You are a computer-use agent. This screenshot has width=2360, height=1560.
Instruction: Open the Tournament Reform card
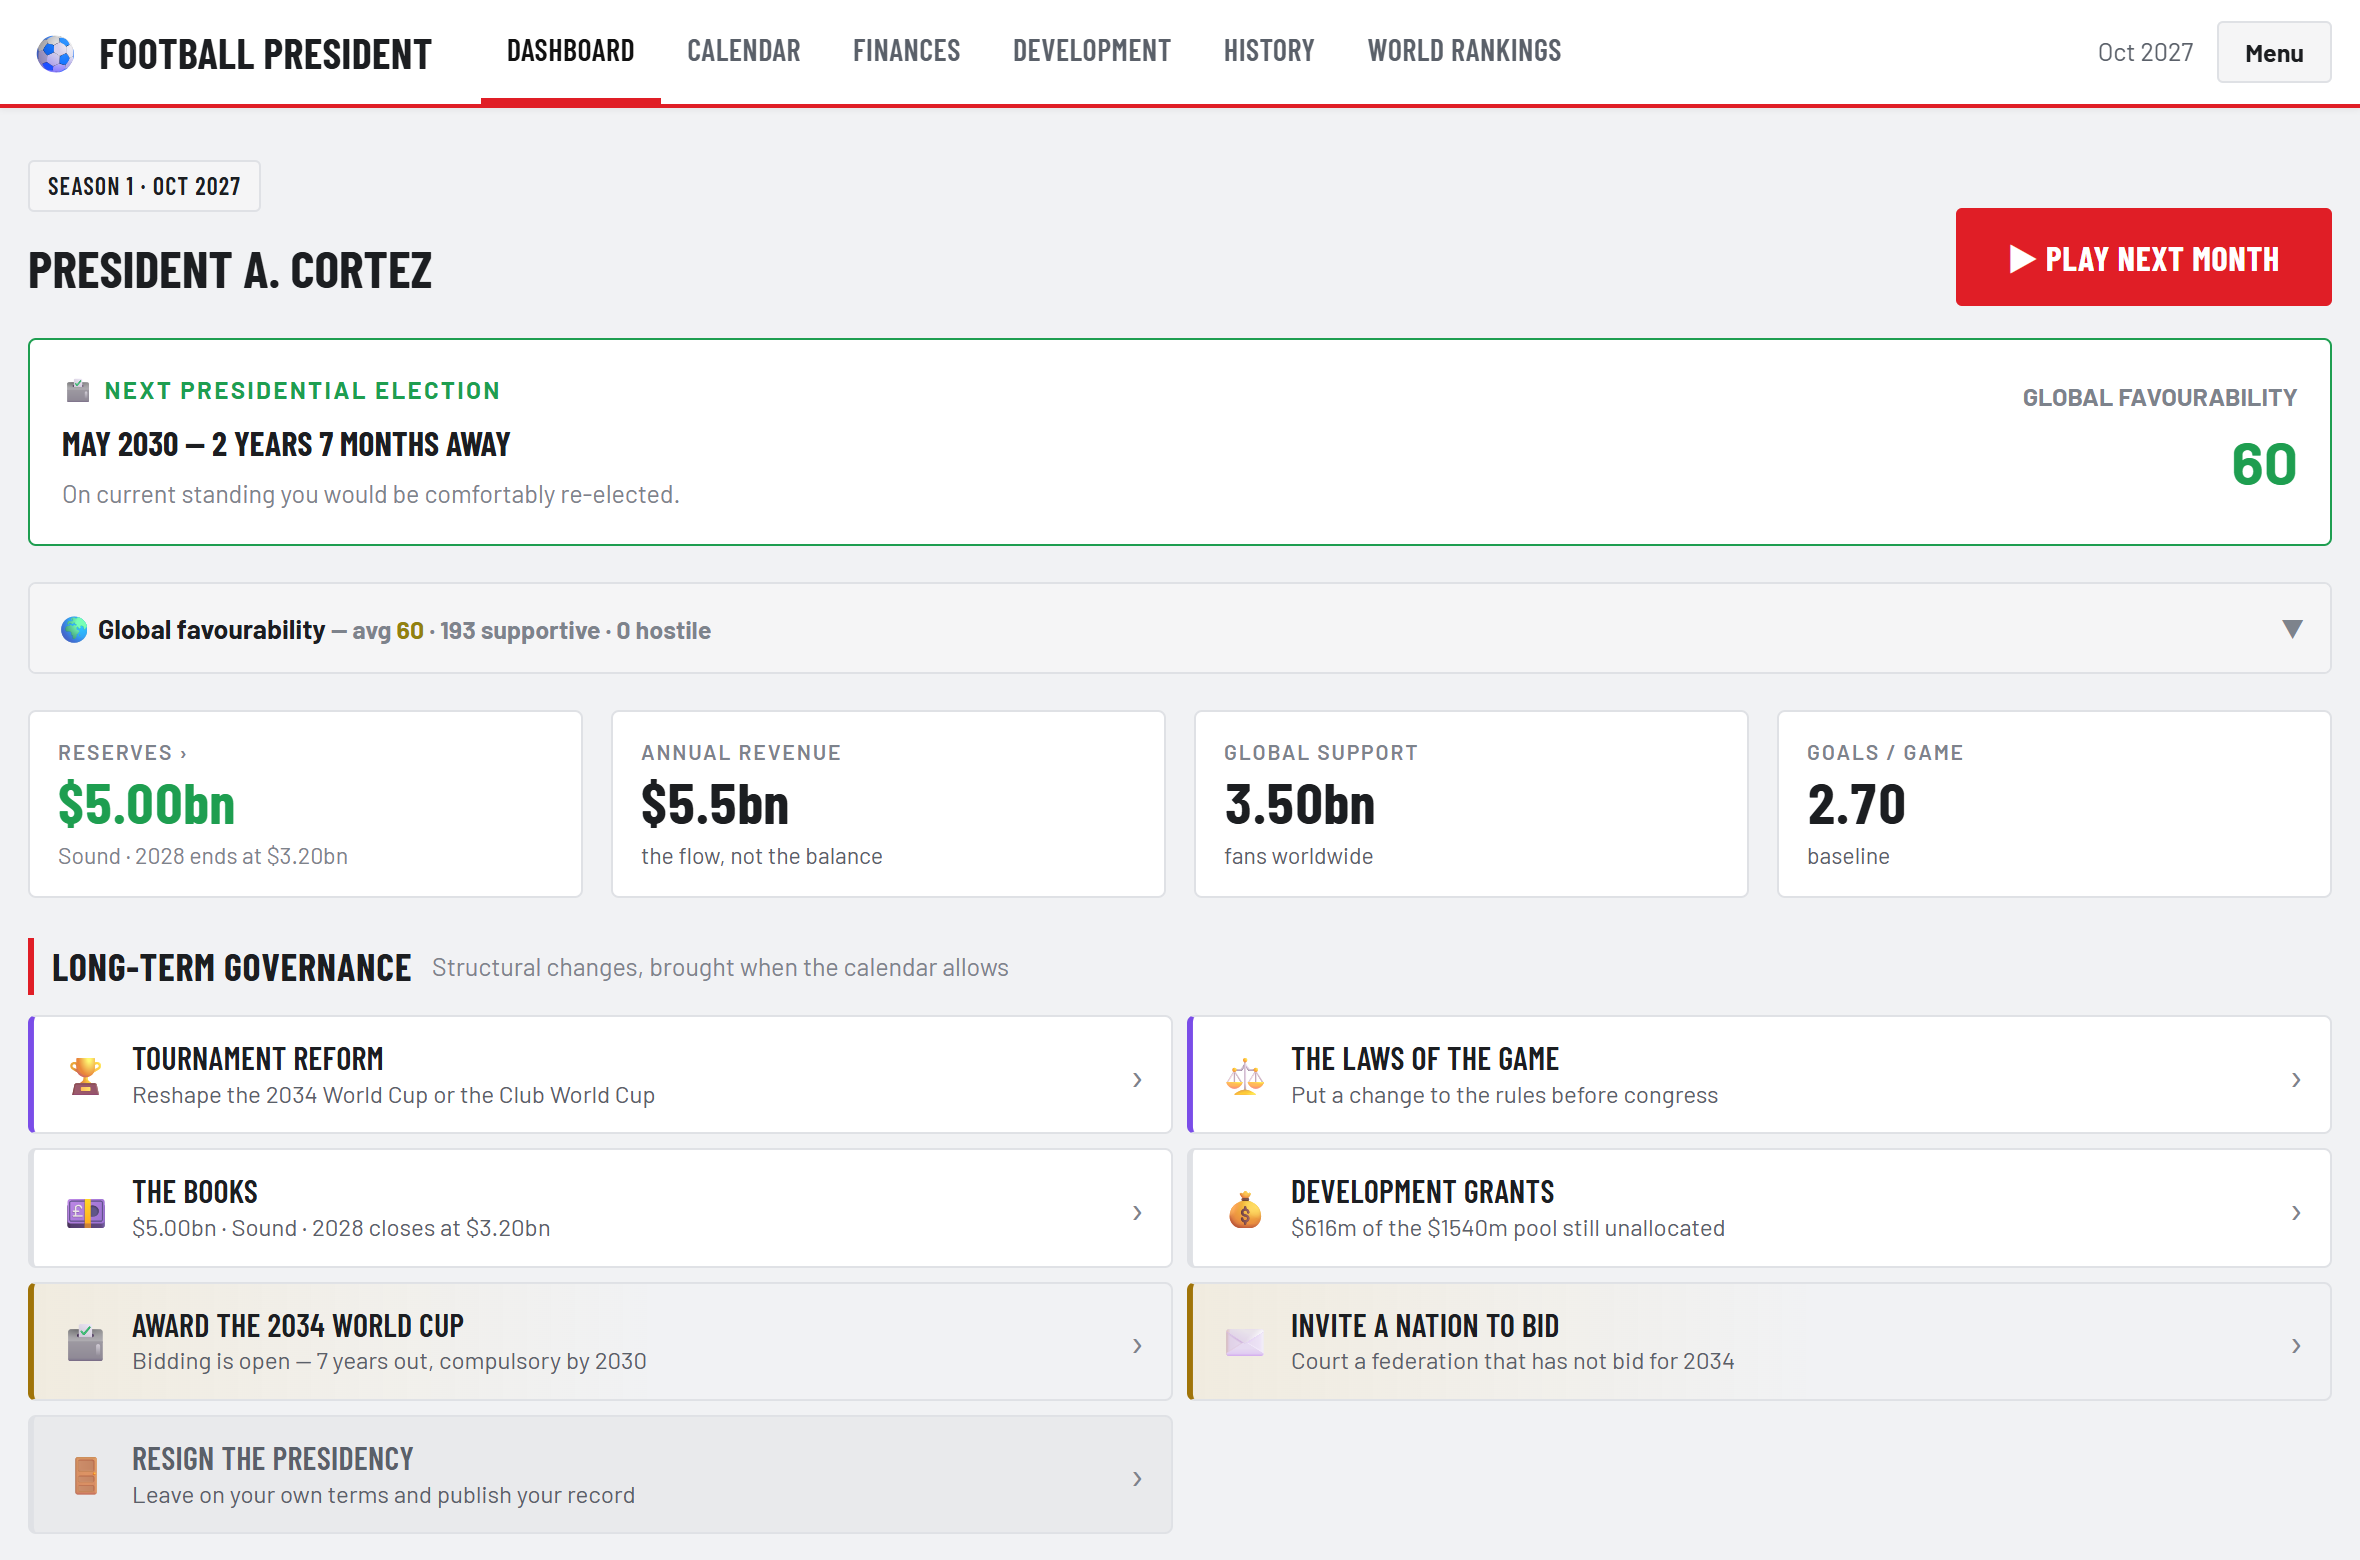(x=600, y=1075)
